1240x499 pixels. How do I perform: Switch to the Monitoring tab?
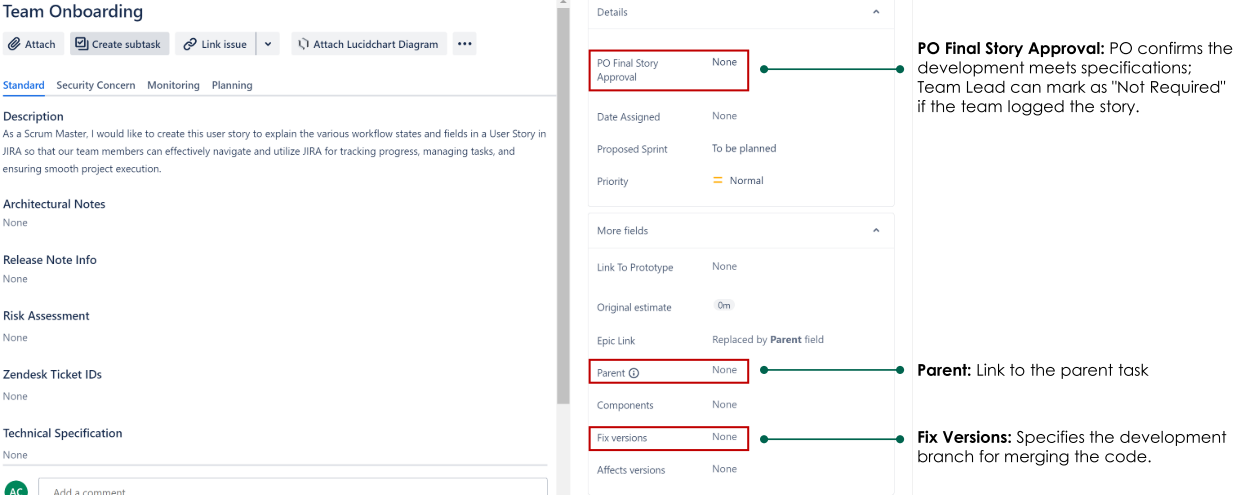[173, 85]
